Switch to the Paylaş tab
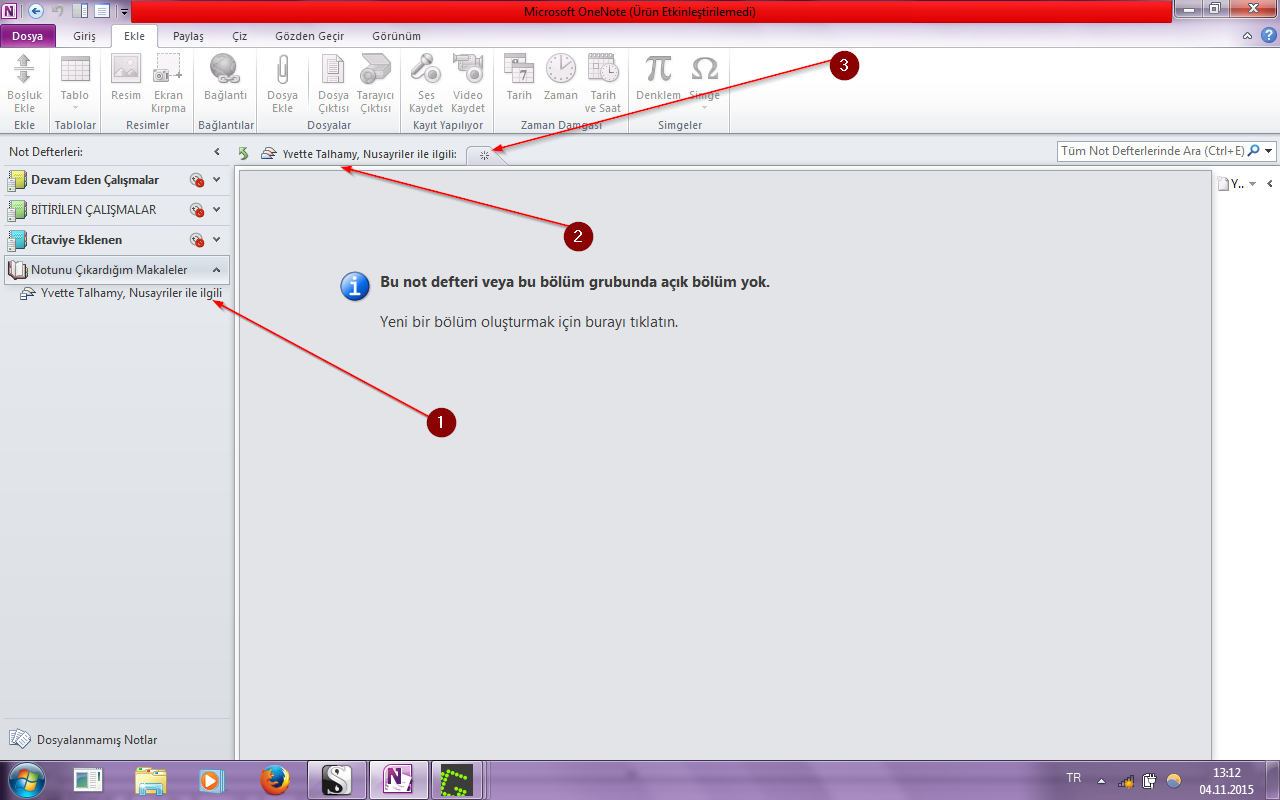 [x=188, y=36]
